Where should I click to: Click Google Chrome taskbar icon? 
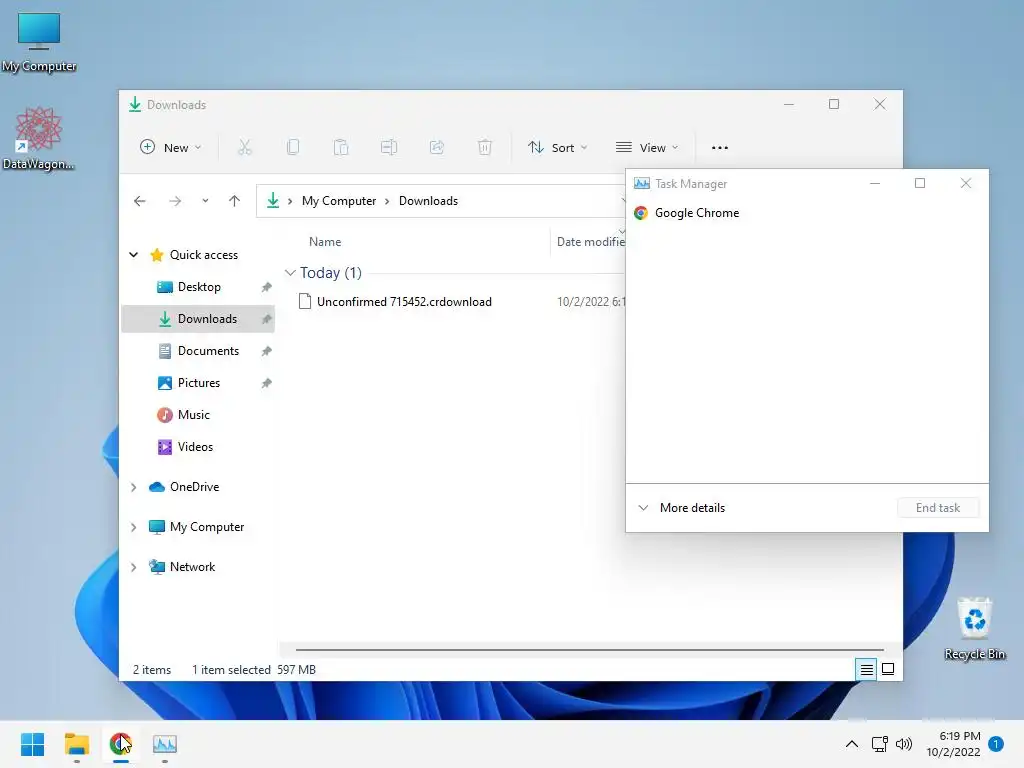pos(121,744)
